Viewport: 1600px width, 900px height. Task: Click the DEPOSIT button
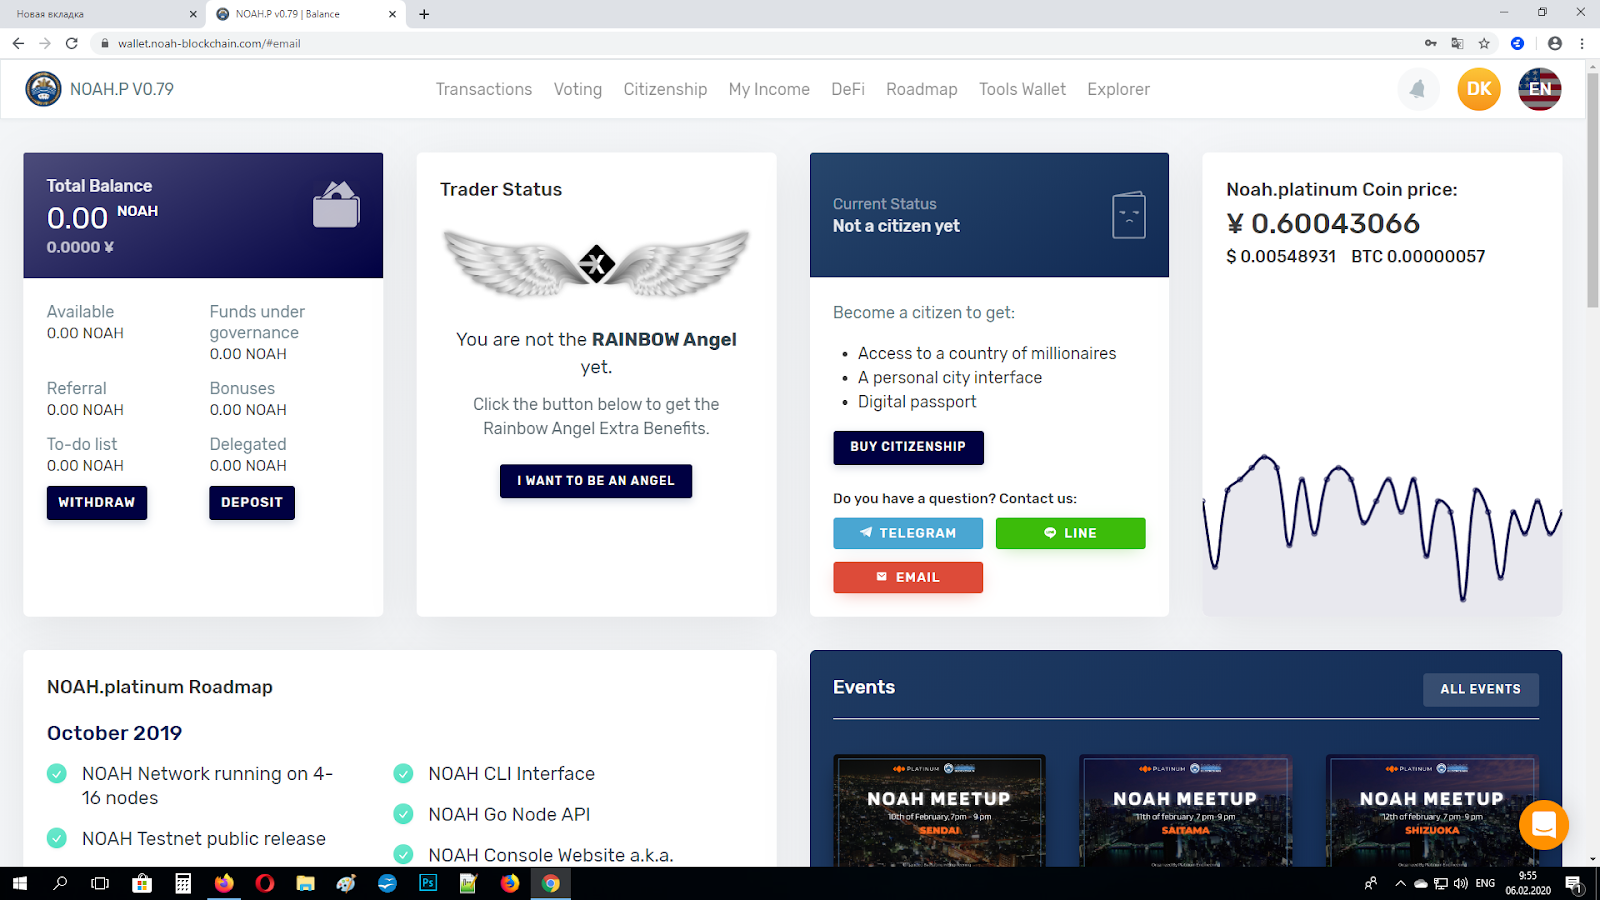[x=252, y=503]
